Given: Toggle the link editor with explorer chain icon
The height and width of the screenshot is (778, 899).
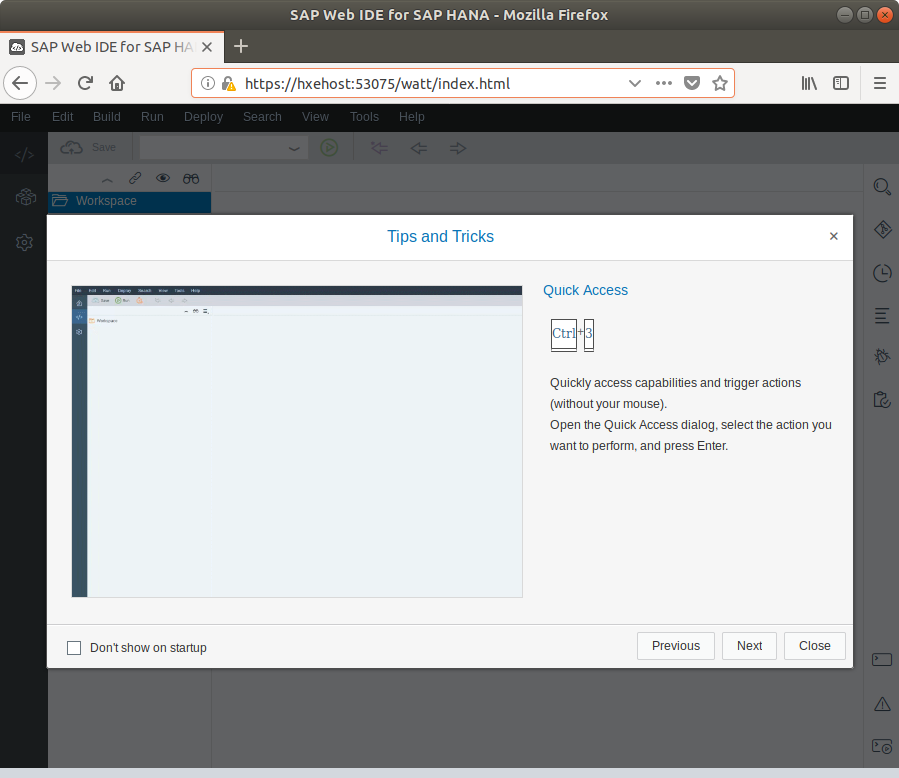Looking at the screenshot, I should [x=136, y=178].
